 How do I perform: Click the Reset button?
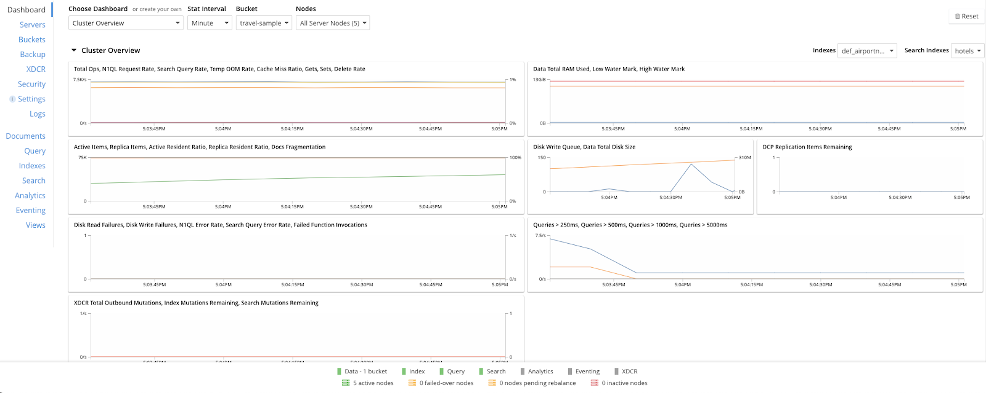coord(966,16)
